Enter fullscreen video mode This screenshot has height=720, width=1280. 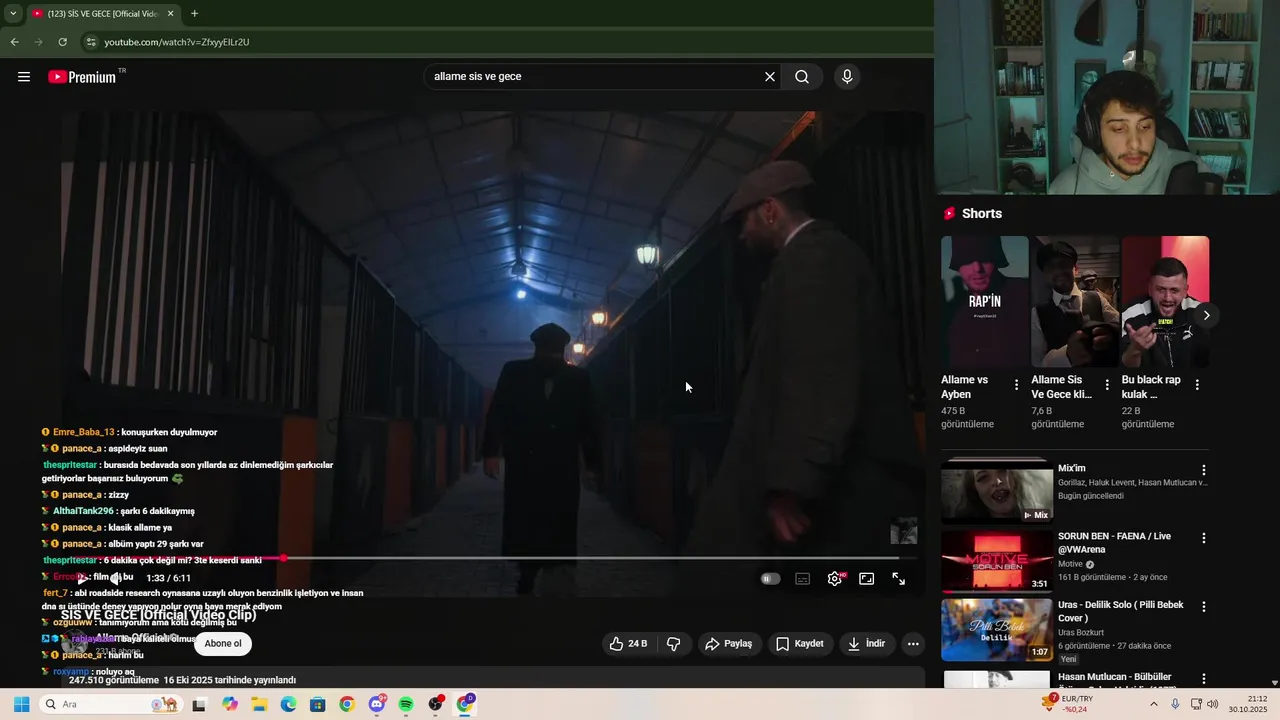coord(899,579)
